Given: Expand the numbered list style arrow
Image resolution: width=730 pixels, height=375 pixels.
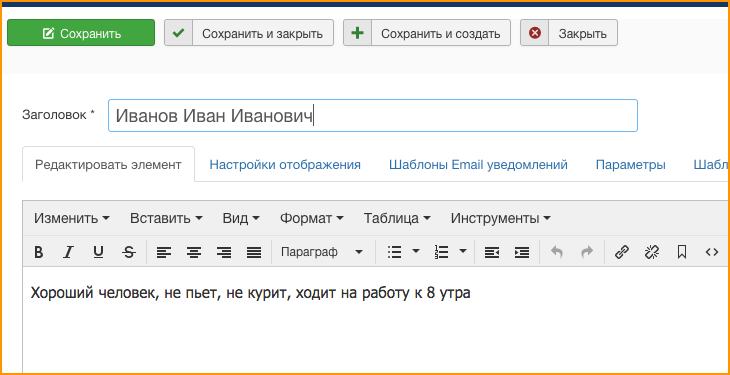Looking at the screenshot, I should [462, 252].
